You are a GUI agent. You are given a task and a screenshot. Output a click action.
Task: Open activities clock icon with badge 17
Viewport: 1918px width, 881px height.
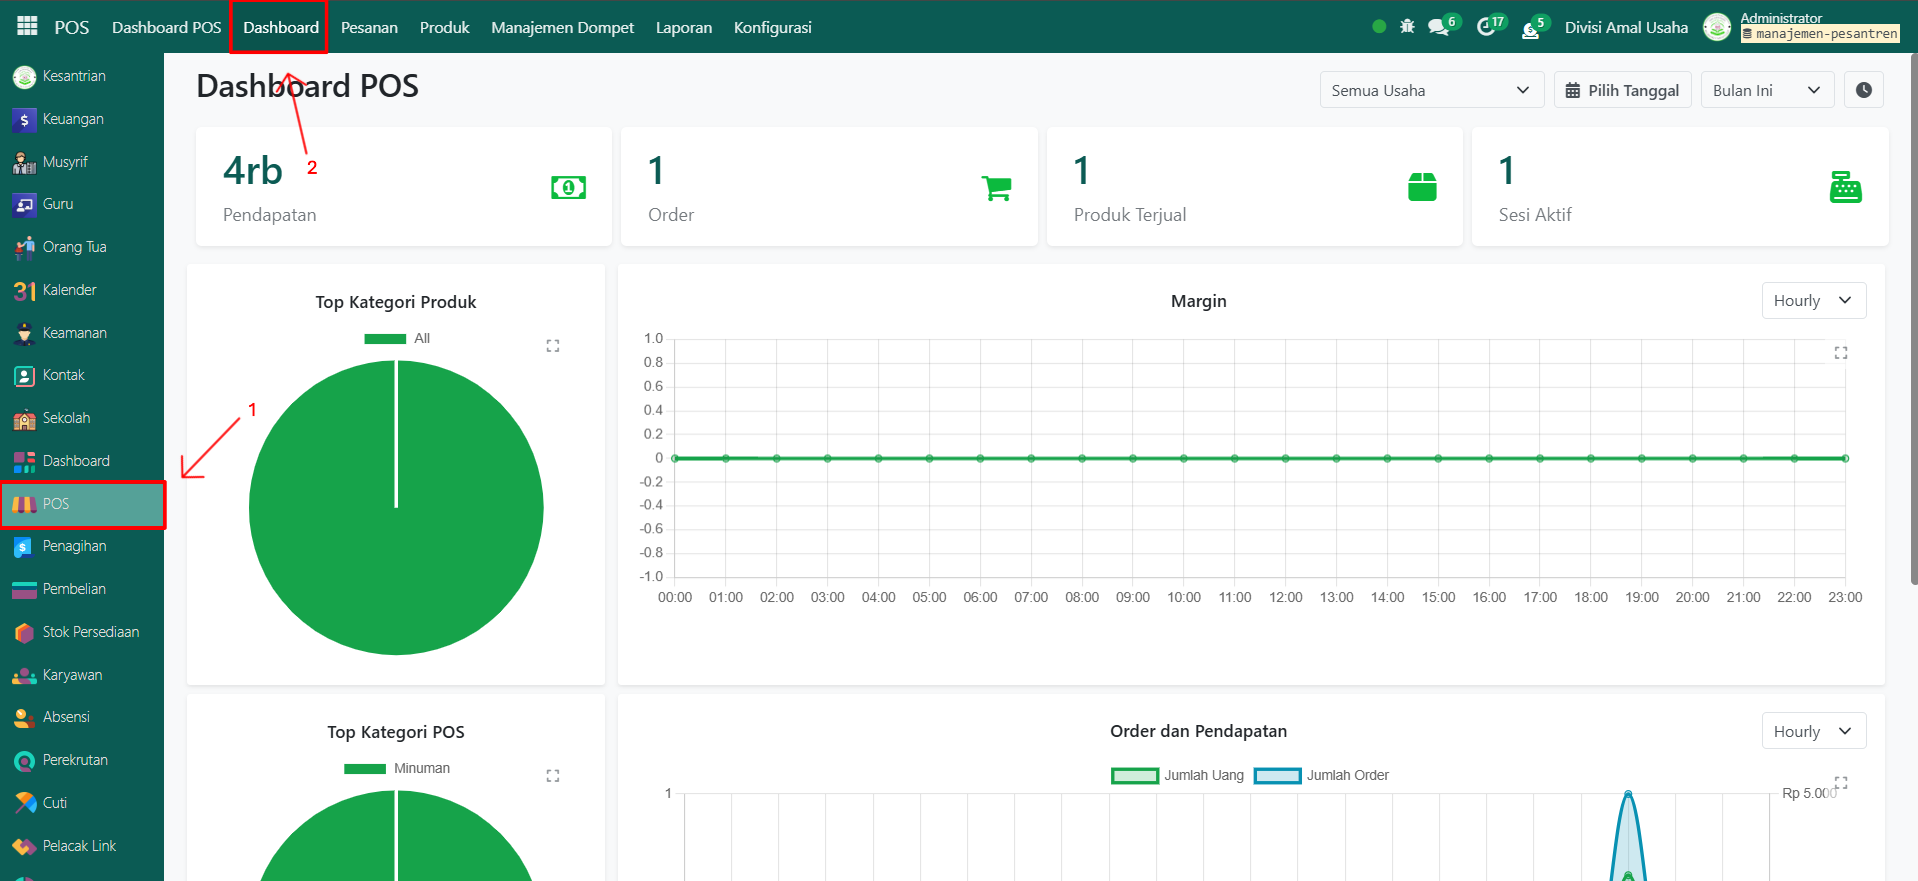point(1486,27)
